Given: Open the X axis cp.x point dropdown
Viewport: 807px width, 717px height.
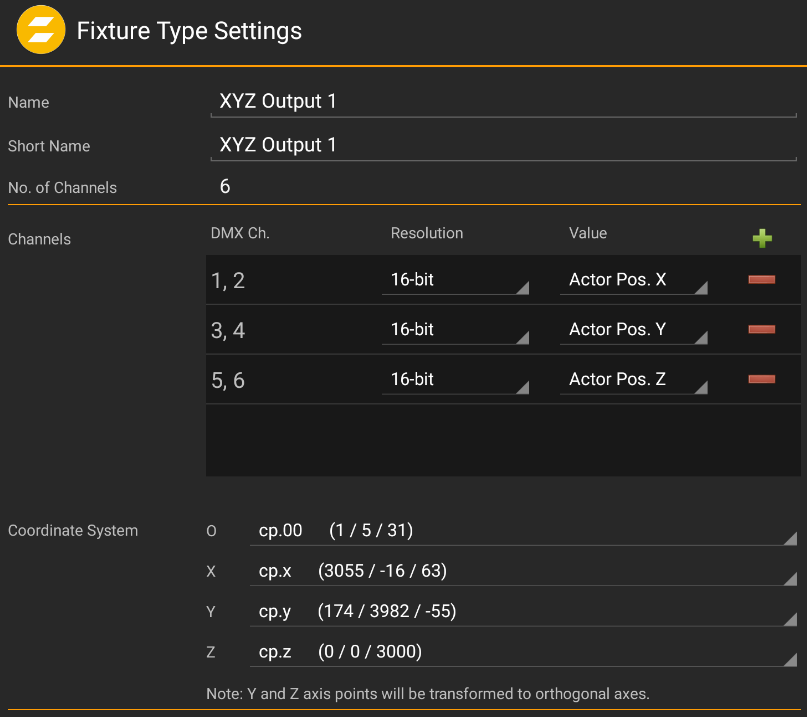Looking at the screenshot, I should [523, 572].
